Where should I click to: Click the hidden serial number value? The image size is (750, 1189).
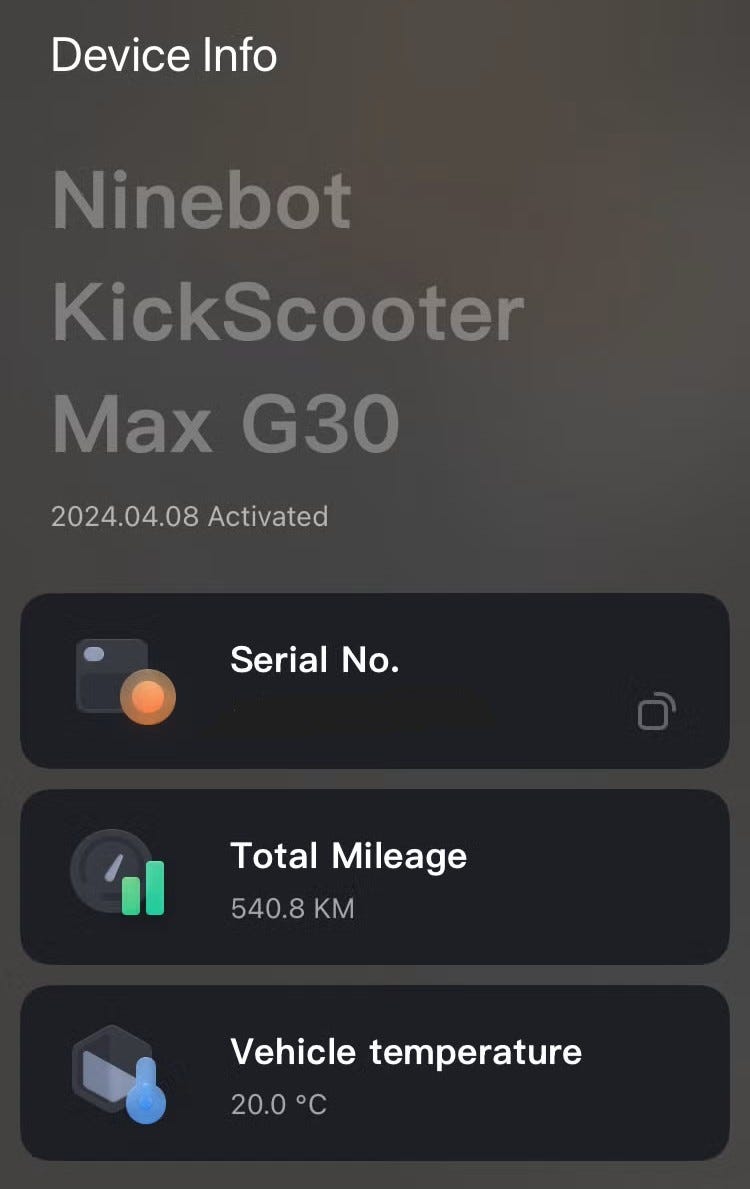tap(360, 709)
